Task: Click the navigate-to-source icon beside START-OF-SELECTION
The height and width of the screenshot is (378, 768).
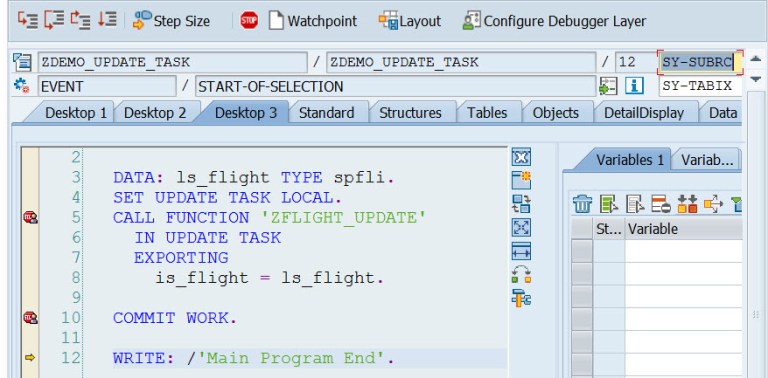Action: pyautogui.click(x=608, y=86)
